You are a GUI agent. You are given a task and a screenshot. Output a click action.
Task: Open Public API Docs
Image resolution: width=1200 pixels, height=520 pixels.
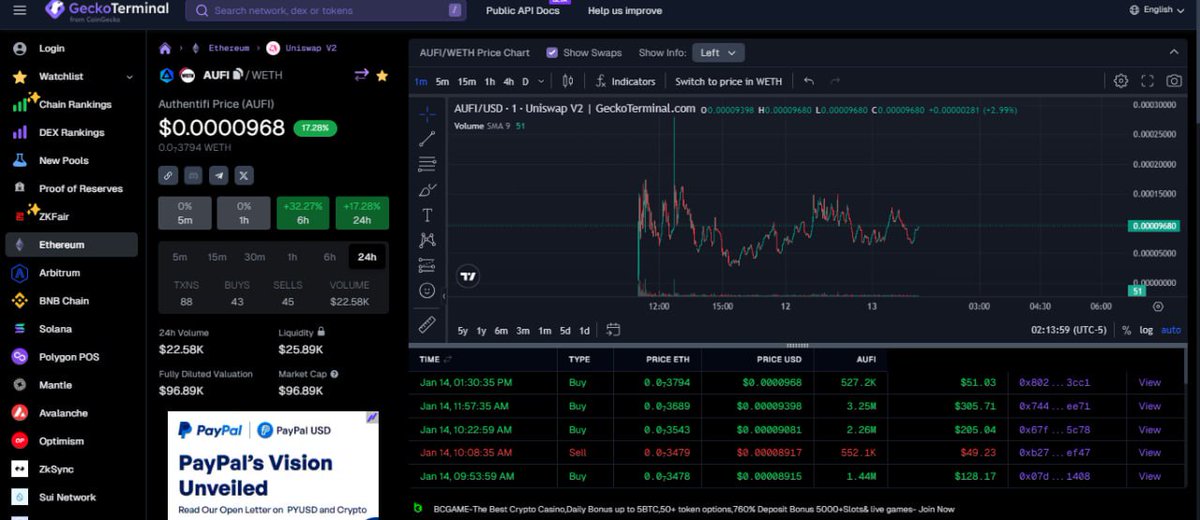[522, 10]
